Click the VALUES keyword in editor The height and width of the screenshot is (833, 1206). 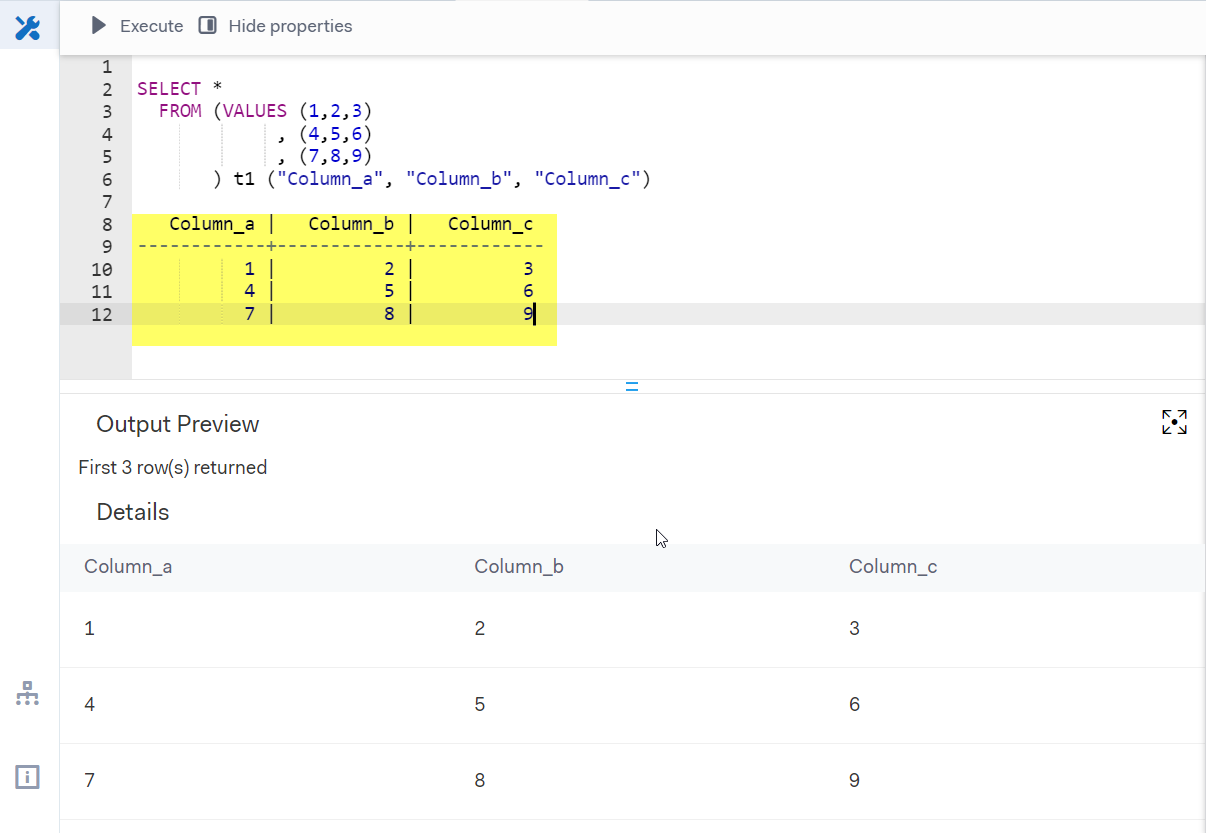pyautogui.click(x=255, y=111)
